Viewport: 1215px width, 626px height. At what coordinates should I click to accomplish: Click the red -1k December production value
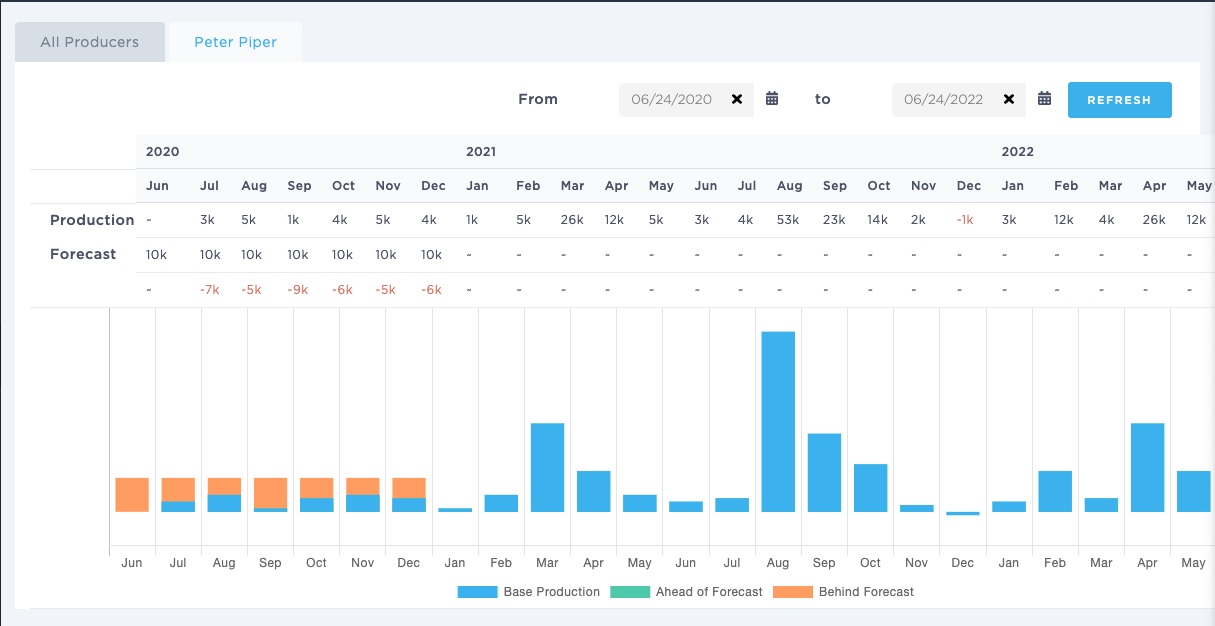coord(964,220)
